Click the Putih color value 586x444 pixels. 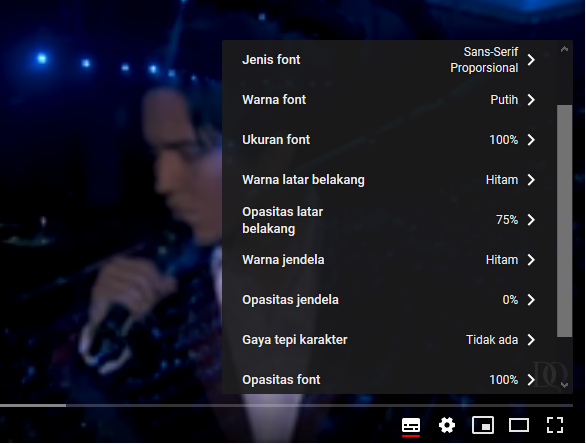tap(504, 100)
